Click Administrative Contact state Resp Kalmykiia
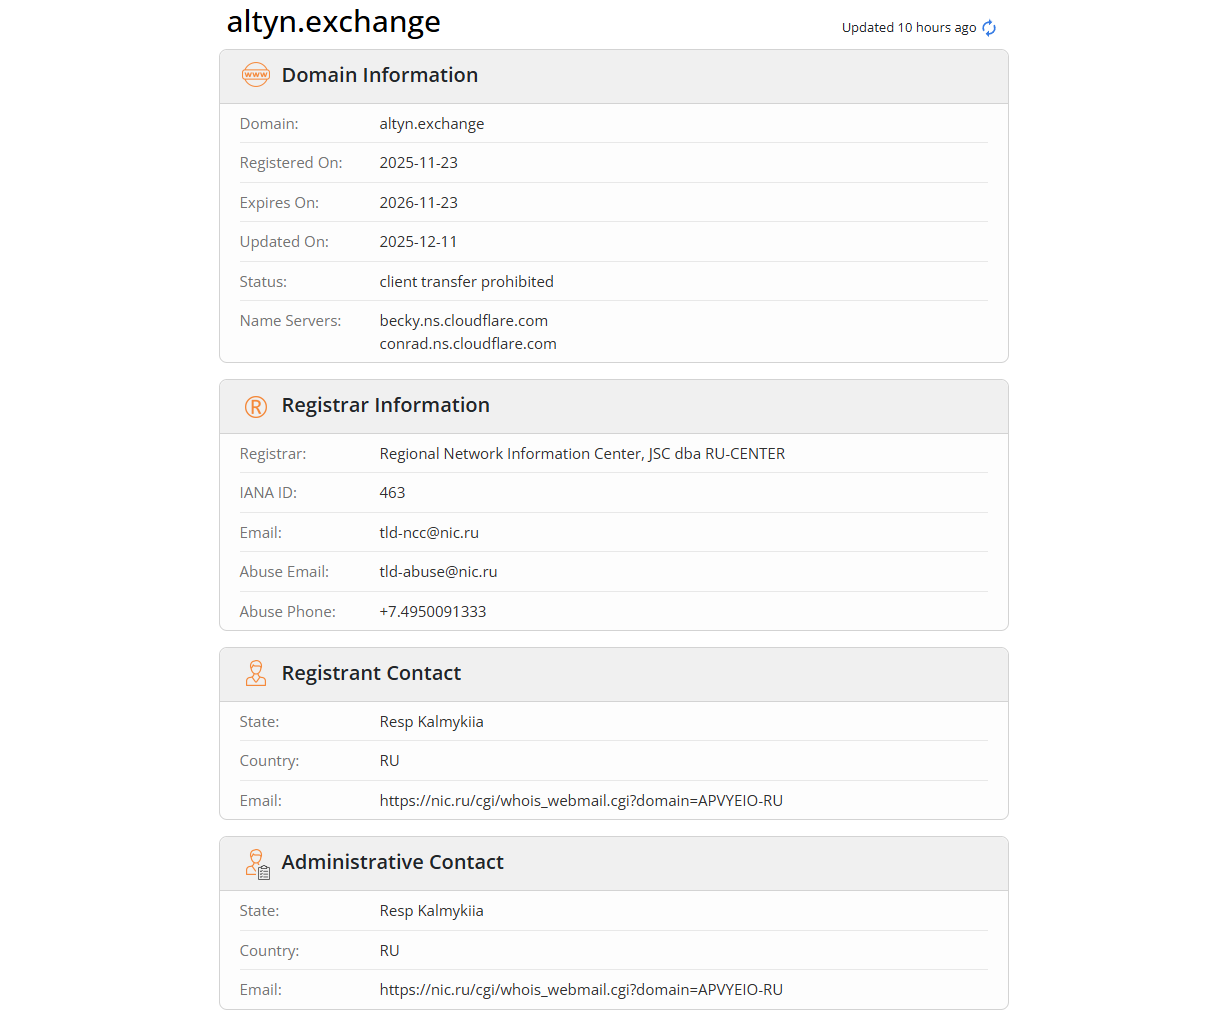This screenshot has width=1231, height=1019. click(x=431, y=911)
